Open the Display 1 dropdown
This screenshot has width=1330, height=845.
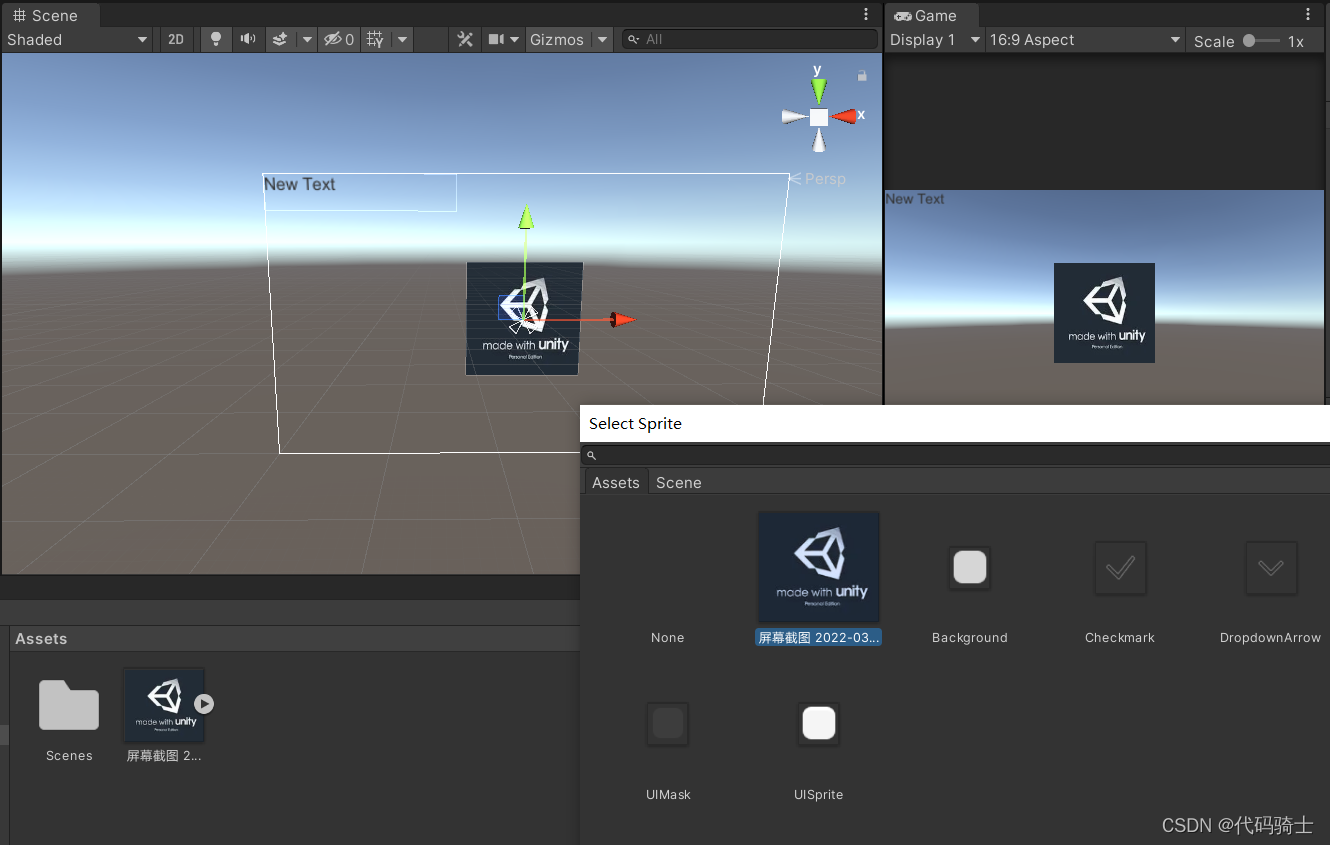(x=935, y=40)
